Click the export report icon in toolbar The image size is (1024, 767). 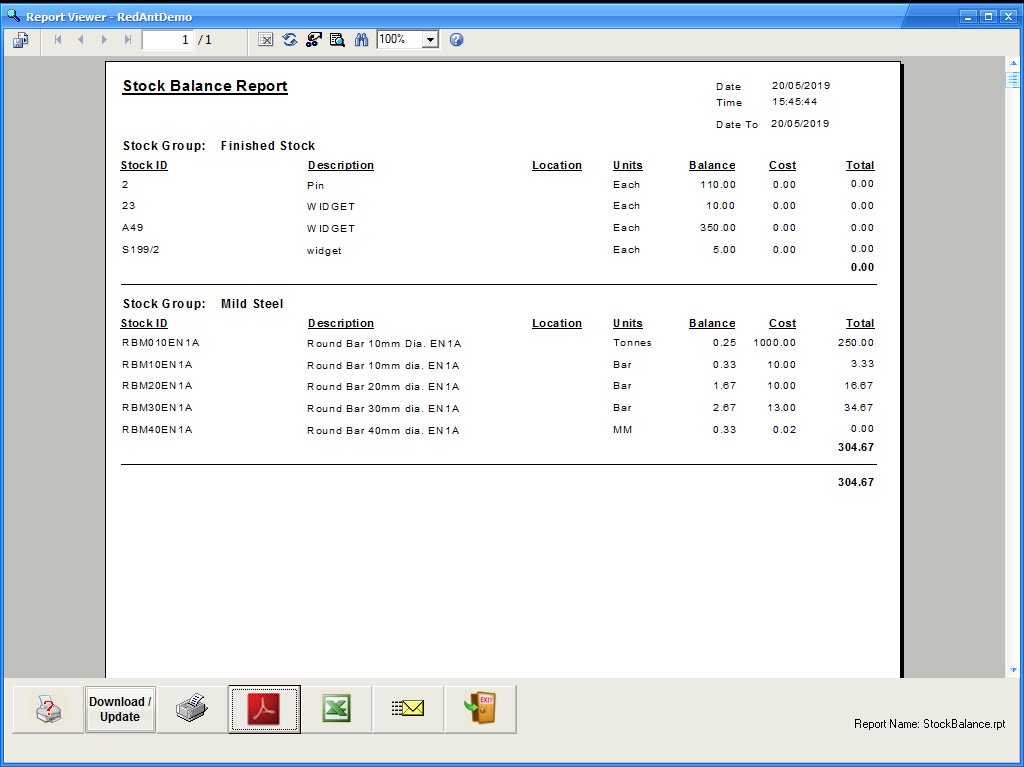tap(21, 40)
